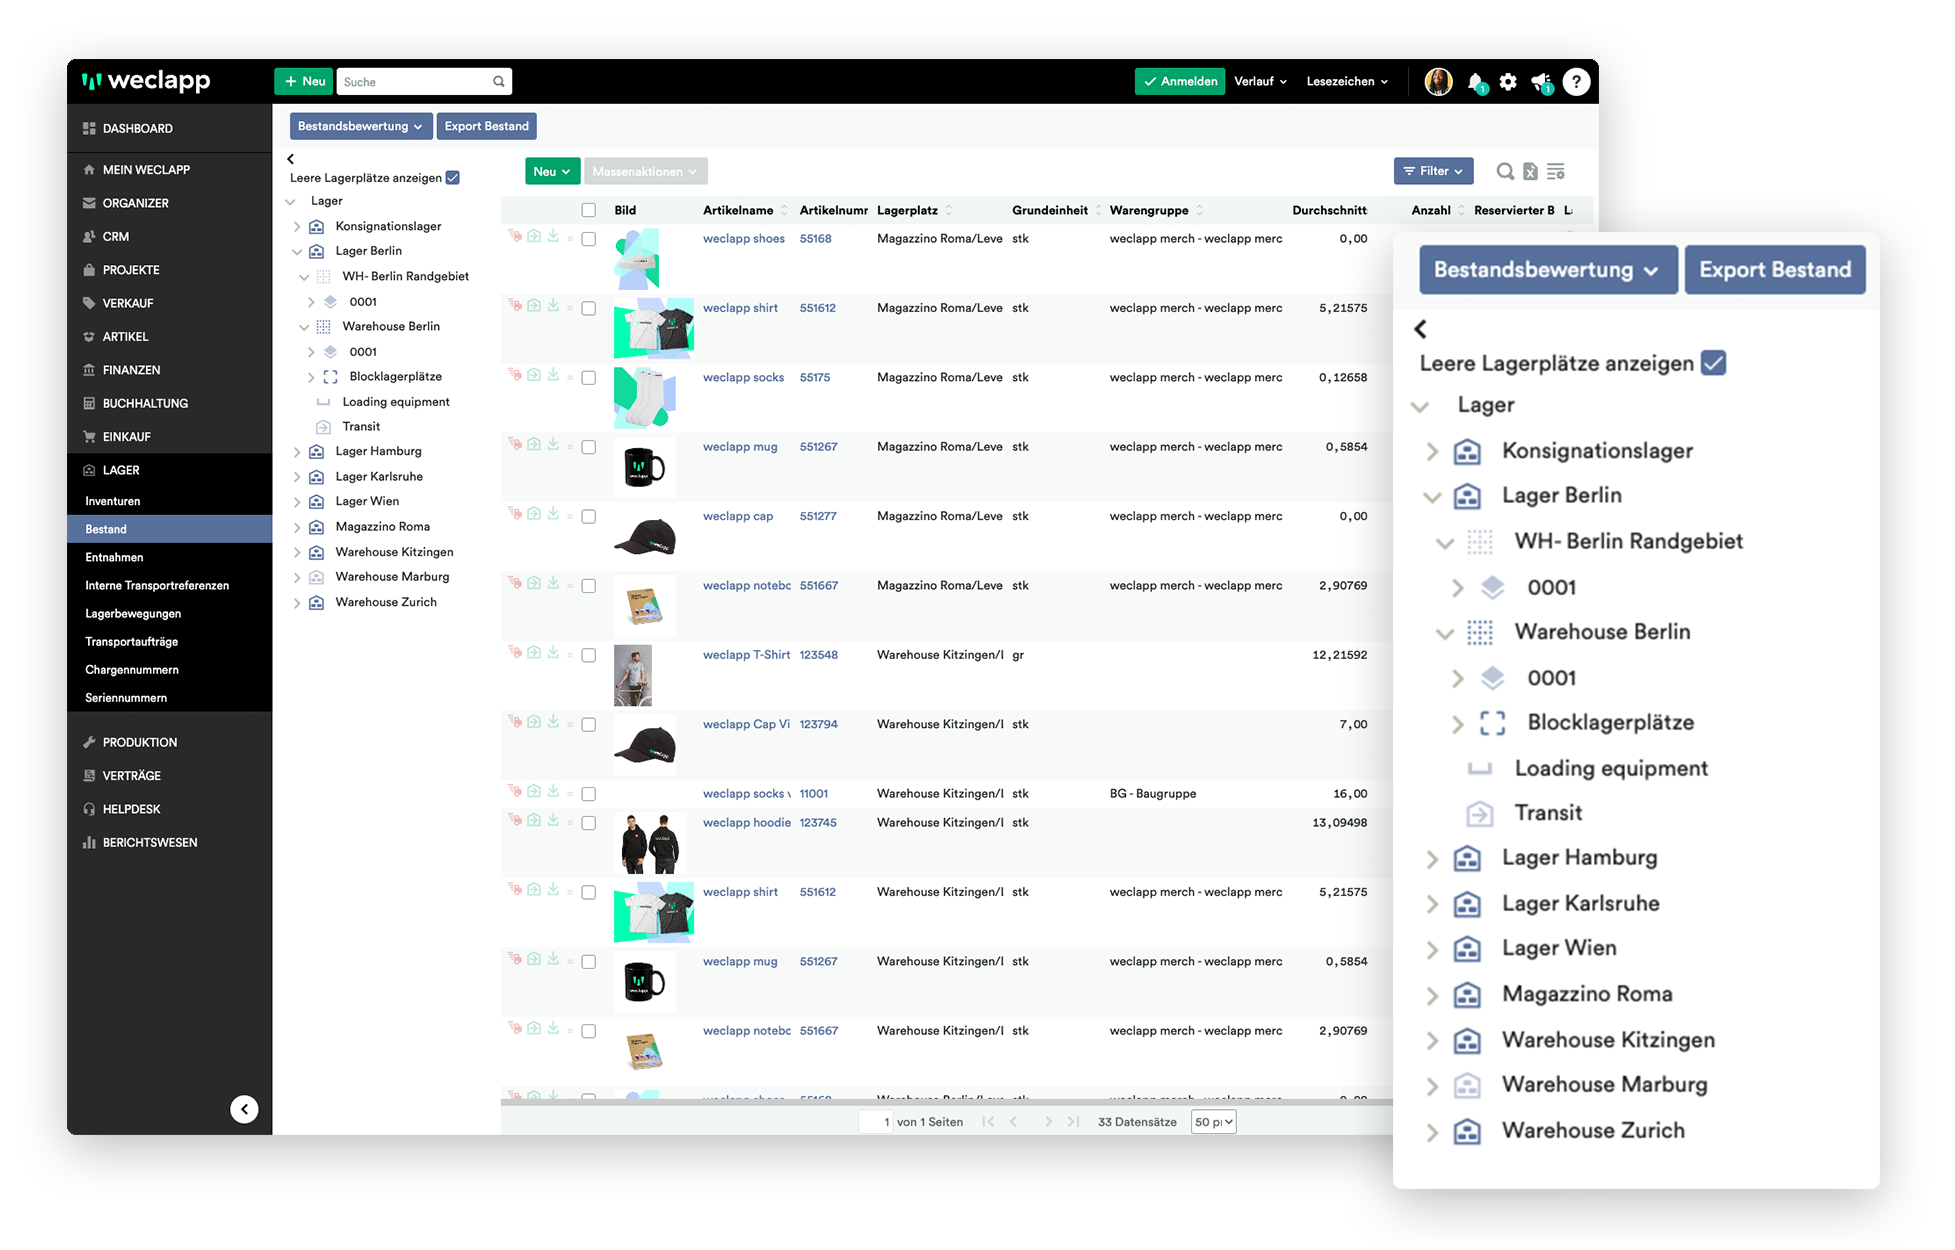Image resolution: width=1955 pixels, height=1250 pixels.
Task: Toggle Leere Lagerplätze anzeigen checkbox
Action: (453, 178)
